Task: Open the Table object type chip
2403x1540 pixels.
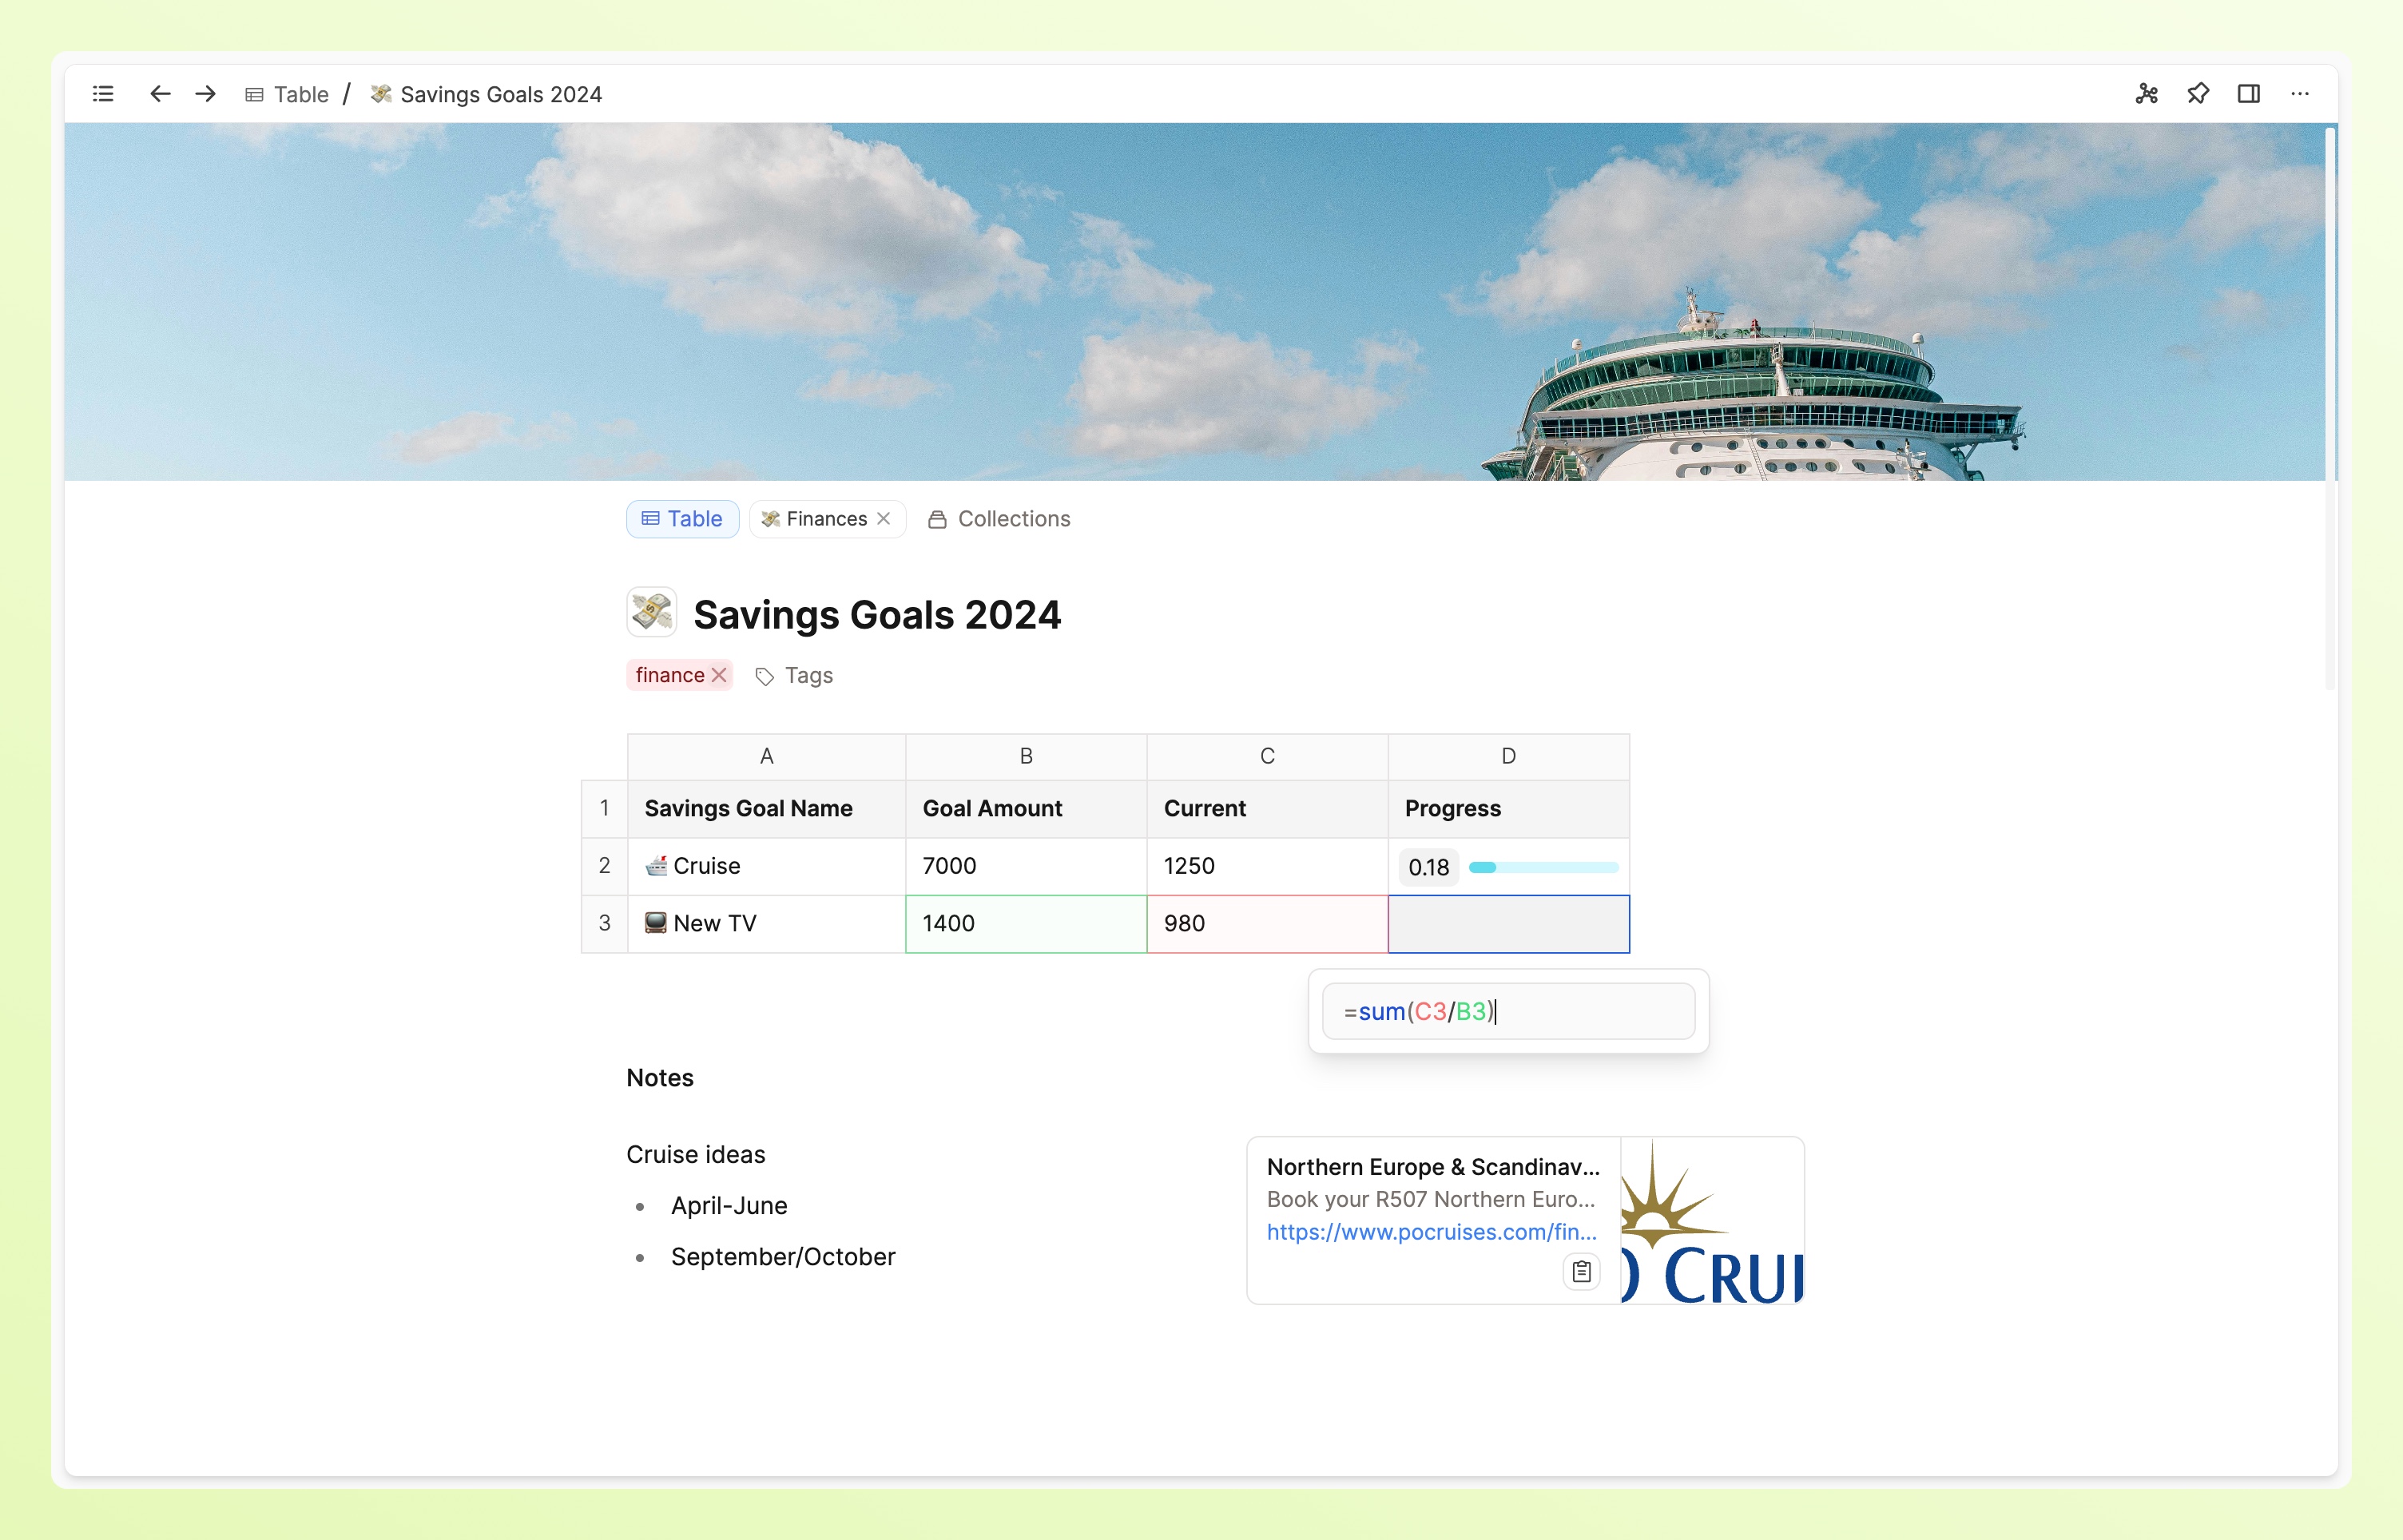Action: [x=682, y=519]
